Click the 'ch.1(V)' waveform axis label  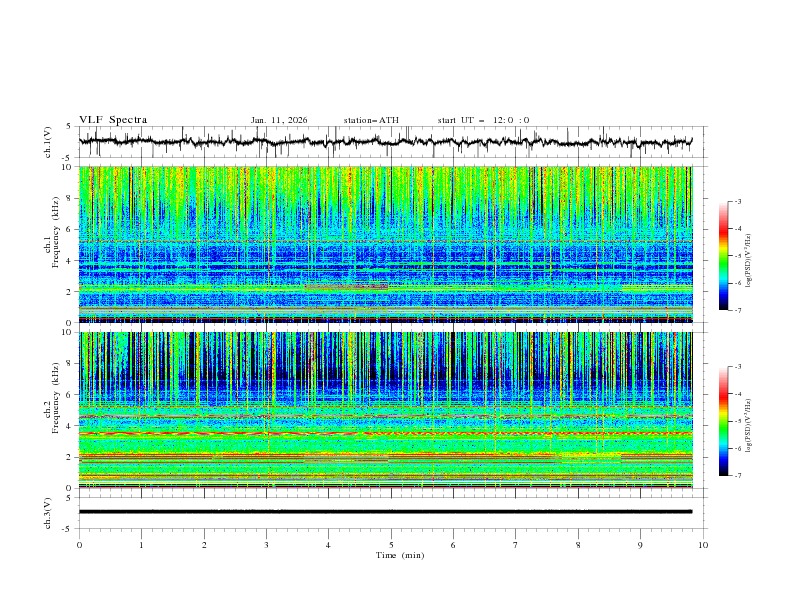(x=48, y=142)
